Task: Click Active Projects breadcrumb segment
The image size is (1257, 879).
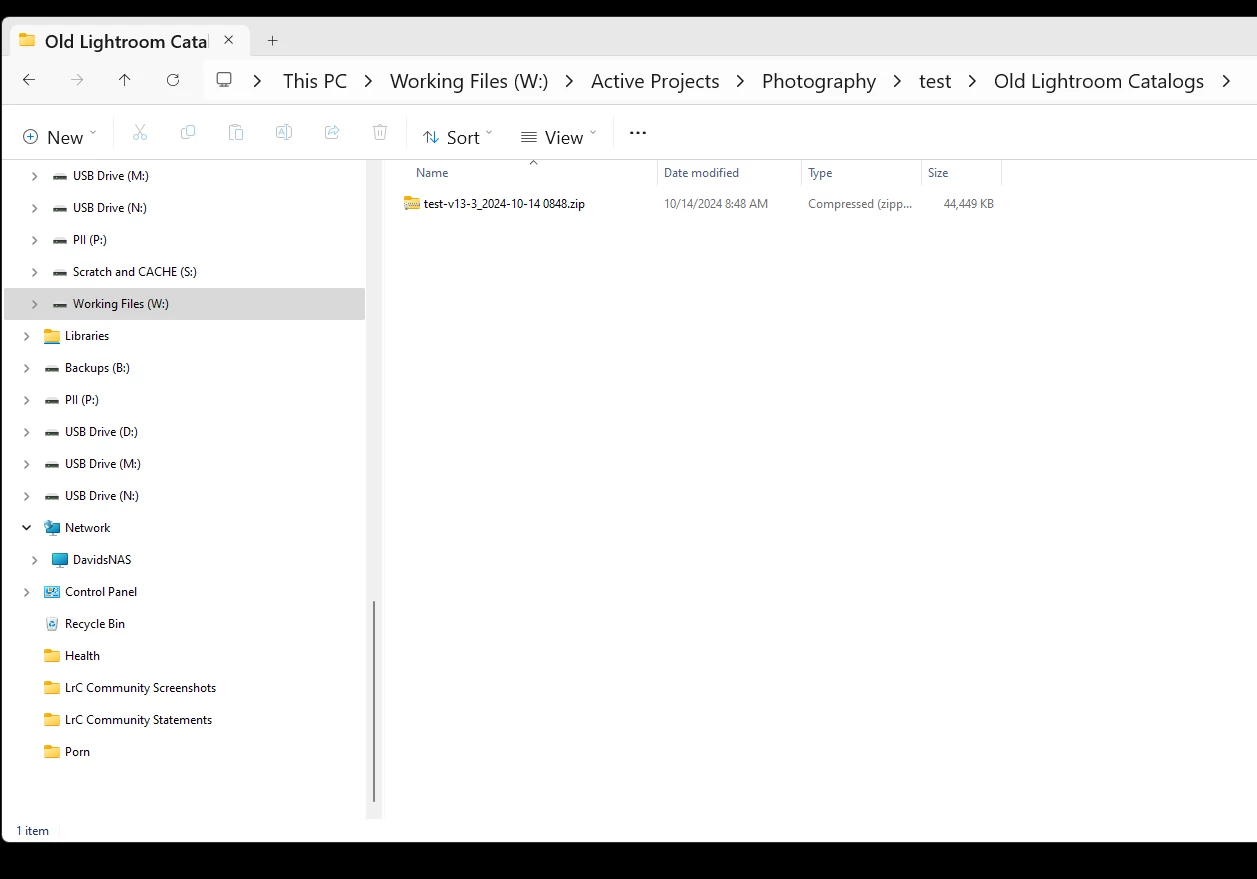Action: [655, 81]
